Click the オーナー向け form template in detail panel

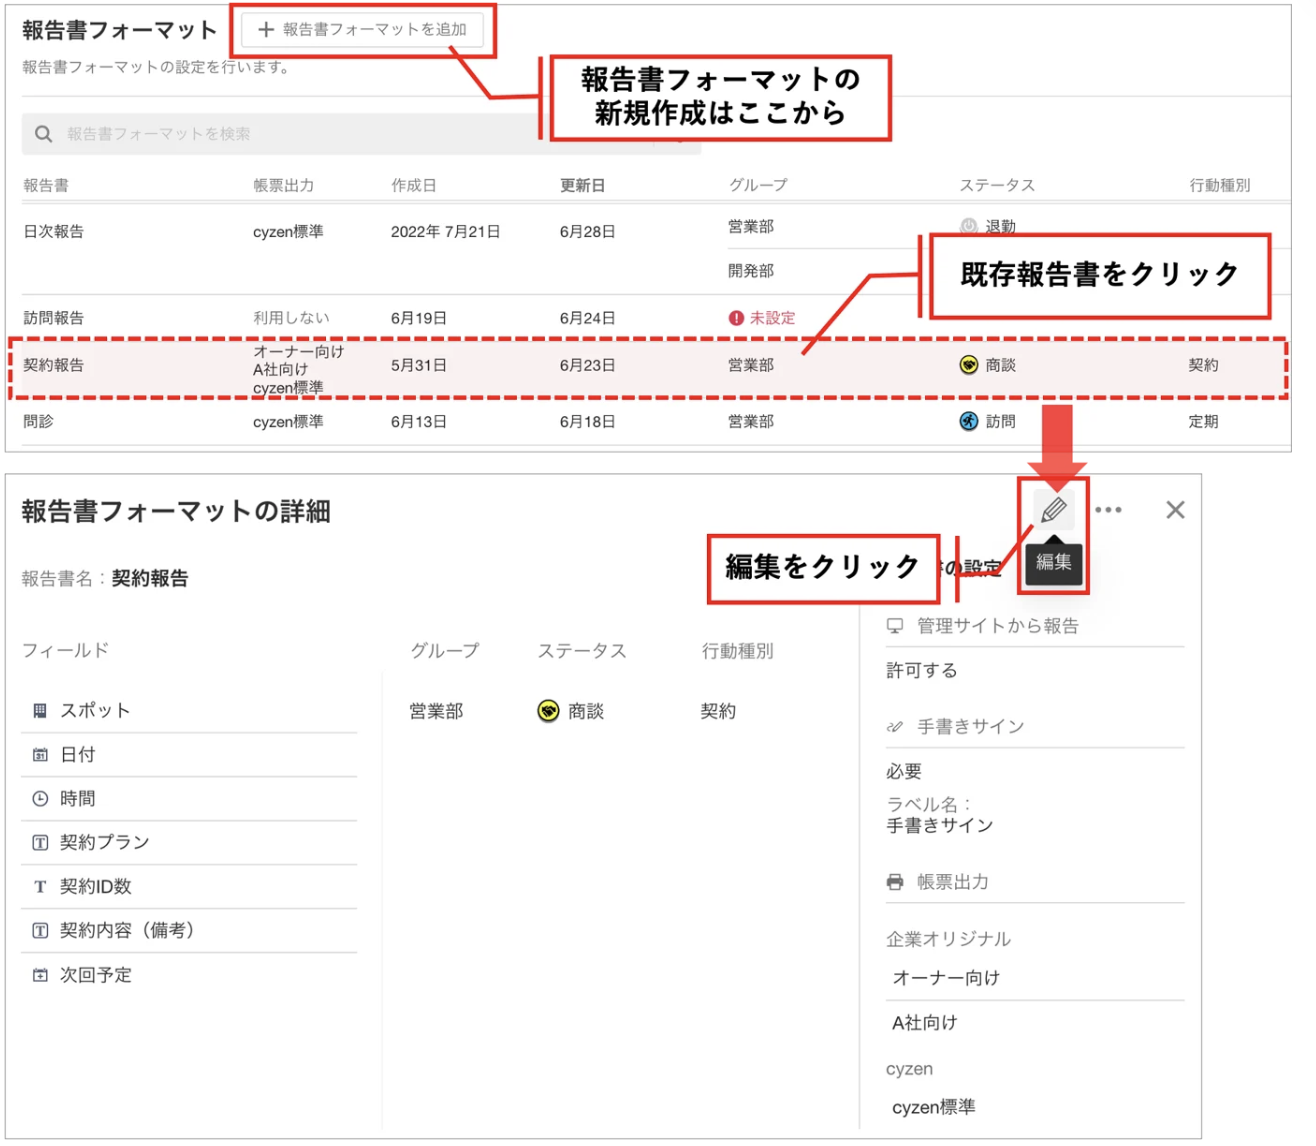tap(946, 978)
